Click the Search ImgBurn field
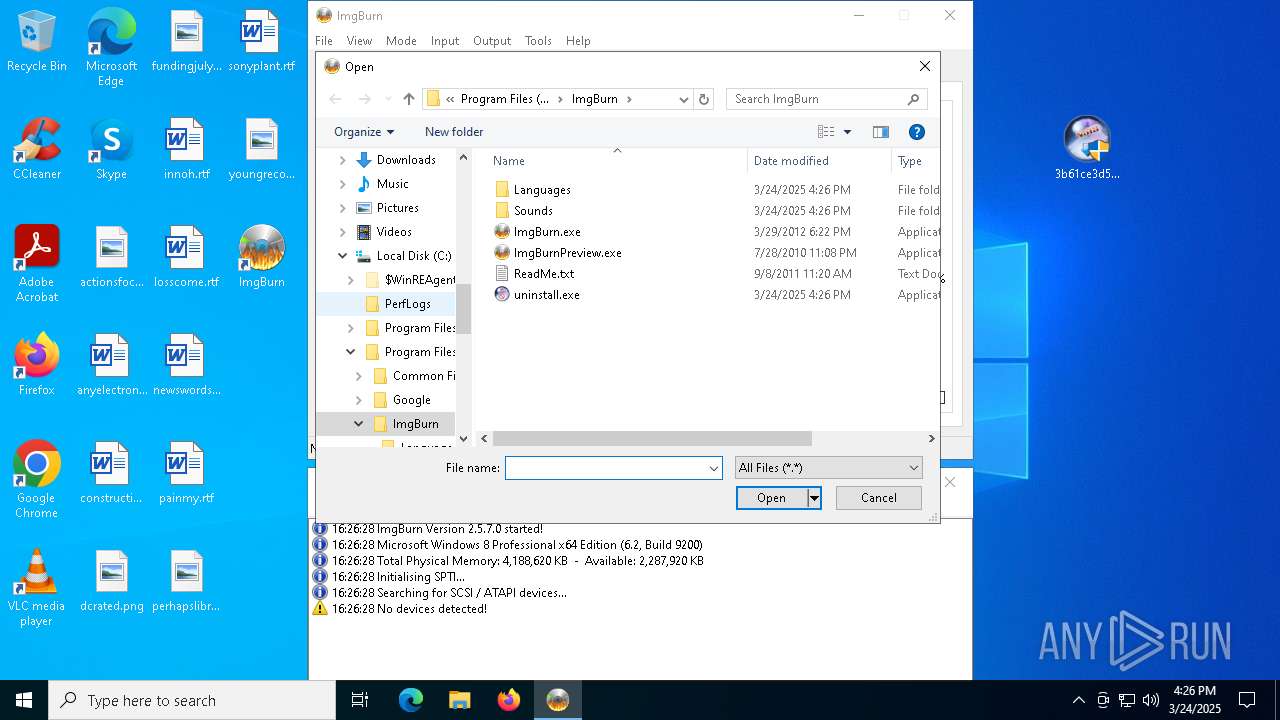 coord(816,99)
